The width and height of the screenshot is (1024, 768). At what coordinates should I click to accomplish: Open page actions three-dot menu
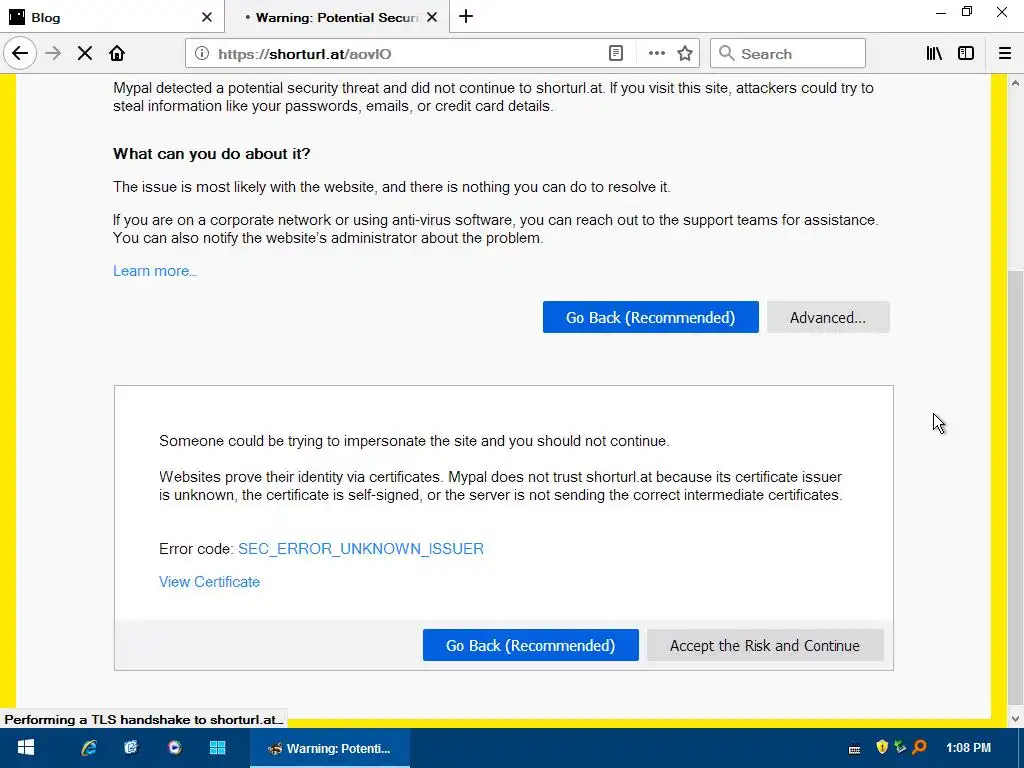click(656, 54)
